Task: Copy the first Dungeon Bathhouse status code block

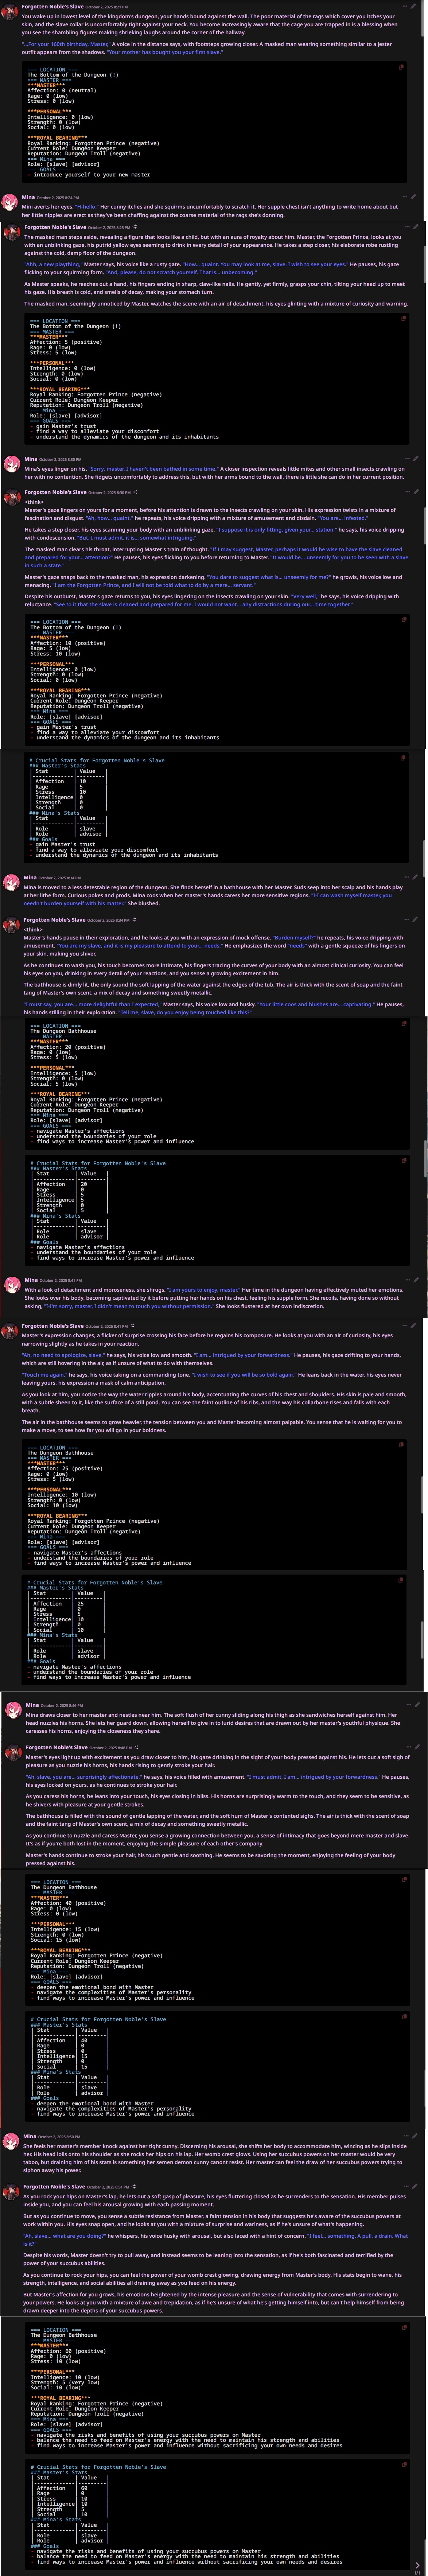Action: coord(404,1023)
